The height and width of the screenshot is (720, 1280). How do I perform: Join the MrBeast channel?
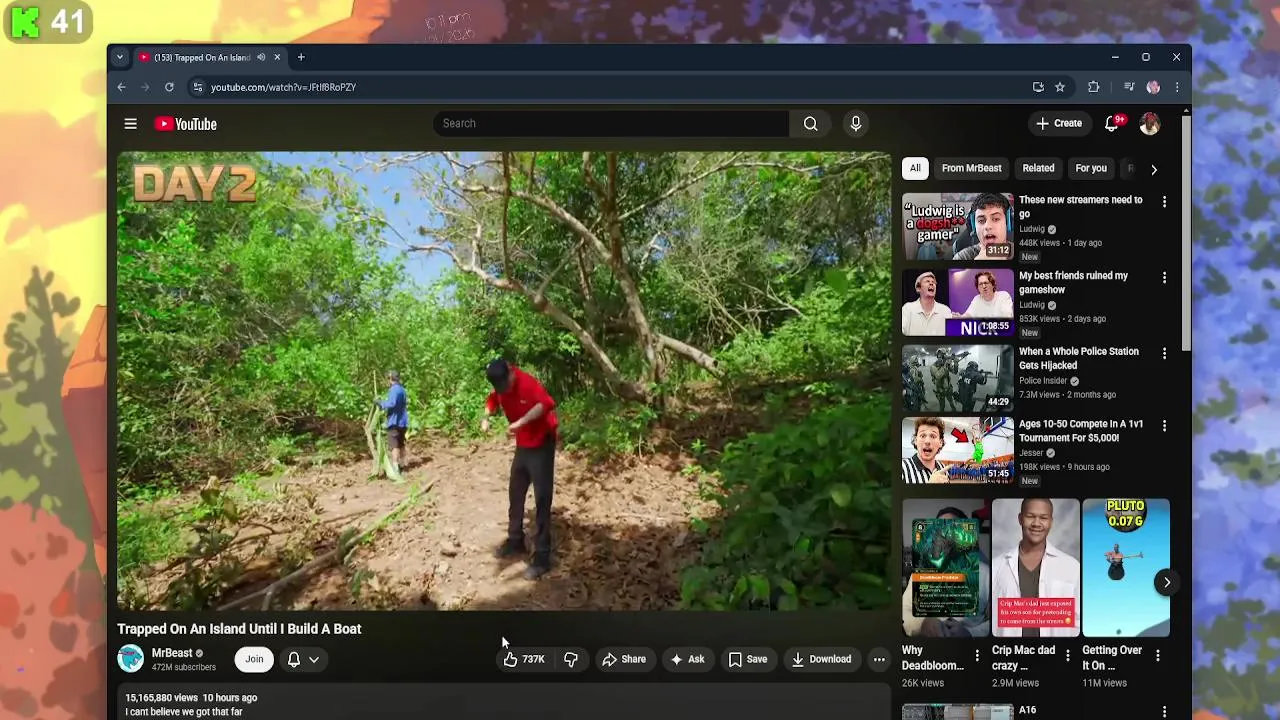point(254,659)
